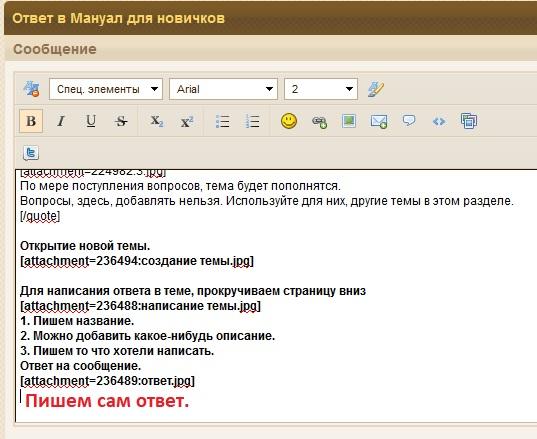Place cursor in the message text area
Screen dimensions: 537x439
point(276,296)
